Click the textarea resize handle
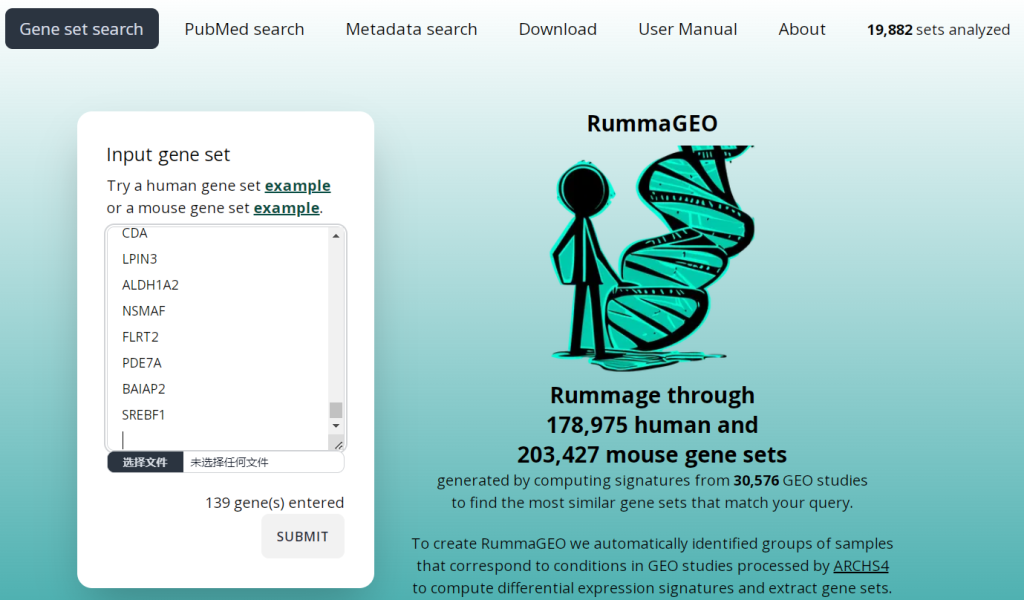1024x600 pixels. point(338,445)
